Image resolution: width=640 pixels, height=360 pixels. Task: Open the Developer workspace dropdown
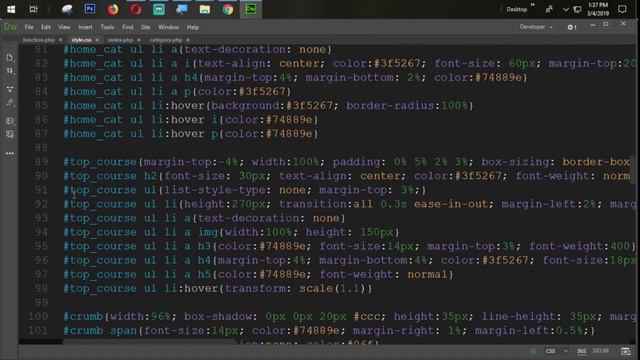[536, 27]
